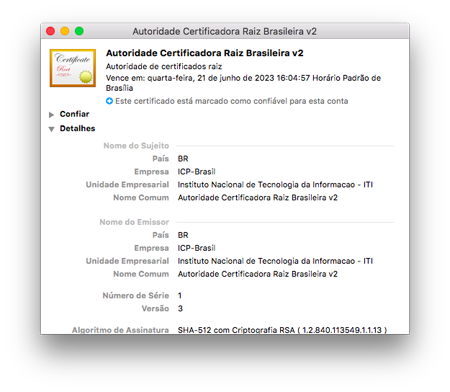Zoom window using the green button

coord(79,31)
